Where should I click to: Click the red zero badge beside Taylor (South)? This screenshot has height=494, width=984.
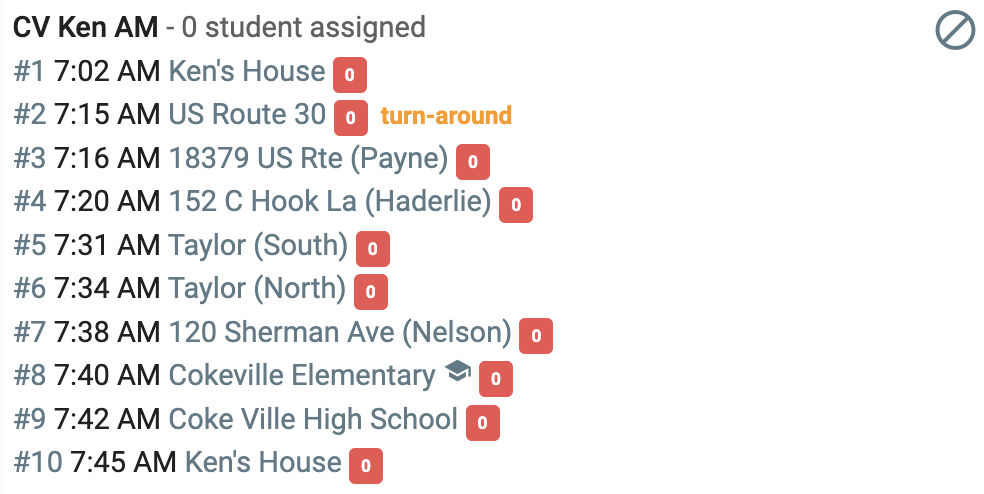[373, 249]
